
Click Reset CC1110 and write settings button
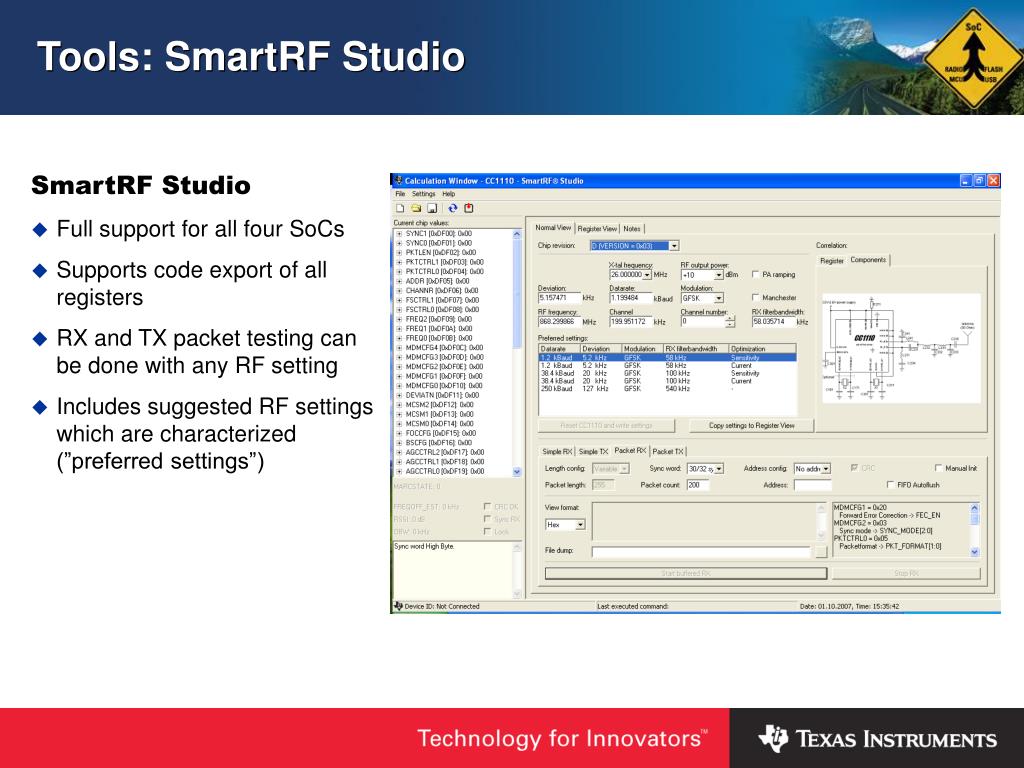tap(606, 425)
